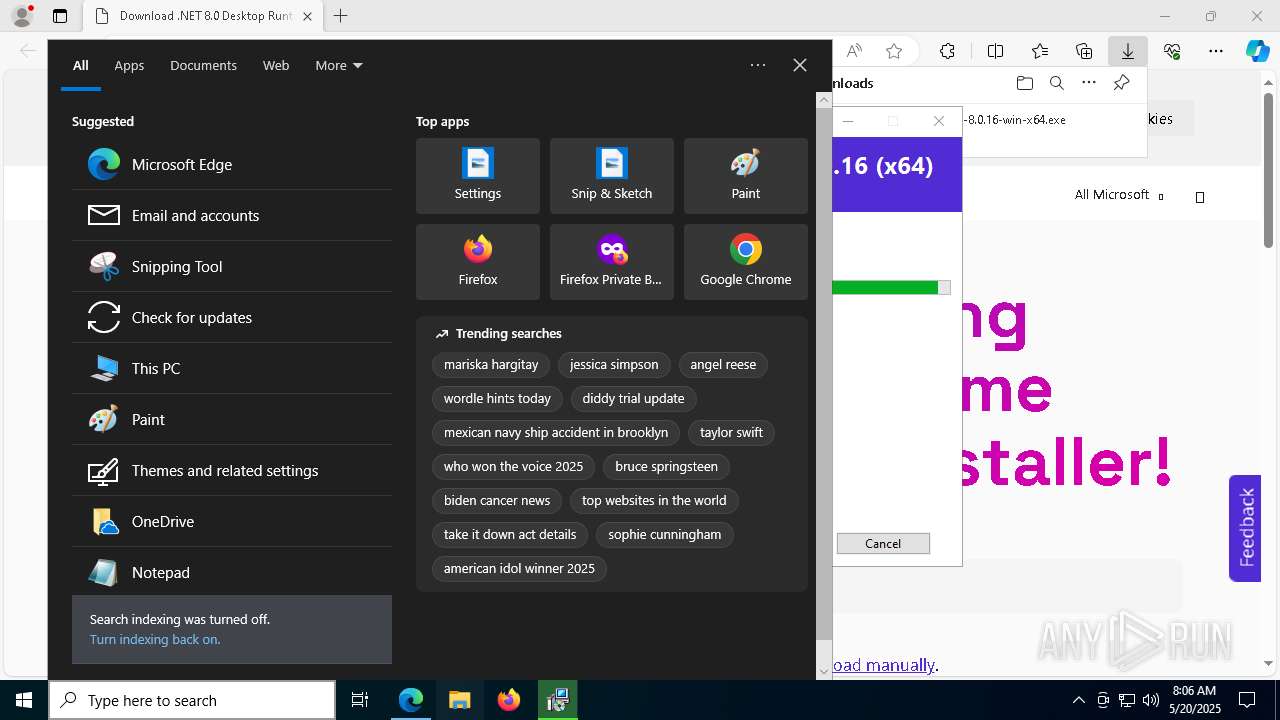Viewport: 1280px width, 720px height.
Task: Click search panel vertical scrollbar
Action: (824, 373)
